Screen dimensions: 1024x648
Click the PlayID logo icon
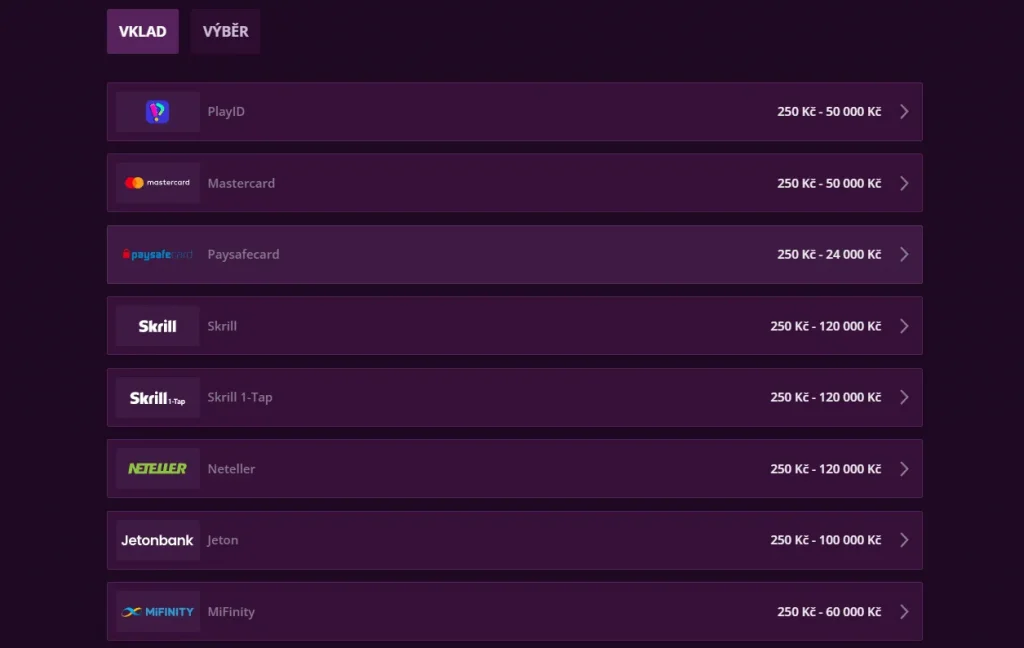click(x=157, y=112)
